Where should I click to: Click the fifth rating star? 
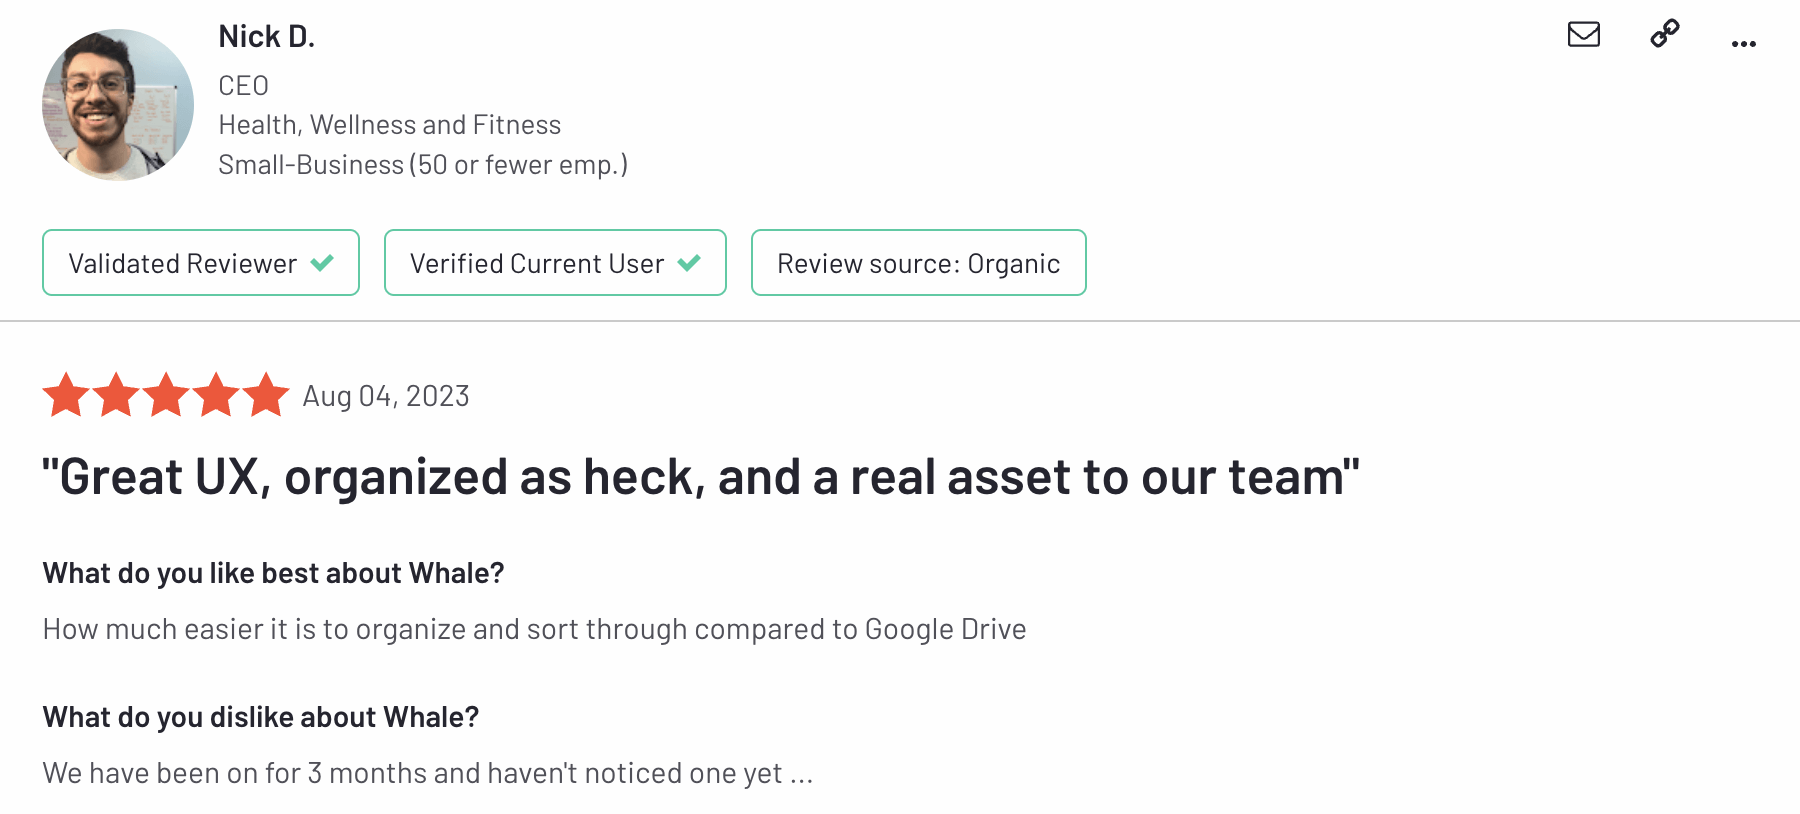point(266,395)
